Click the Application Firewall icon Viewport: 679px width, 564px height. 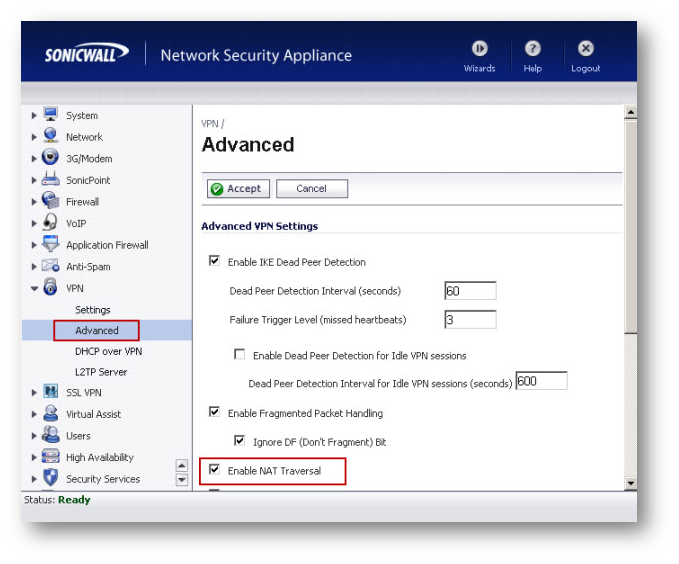click(x=50, y=243)
